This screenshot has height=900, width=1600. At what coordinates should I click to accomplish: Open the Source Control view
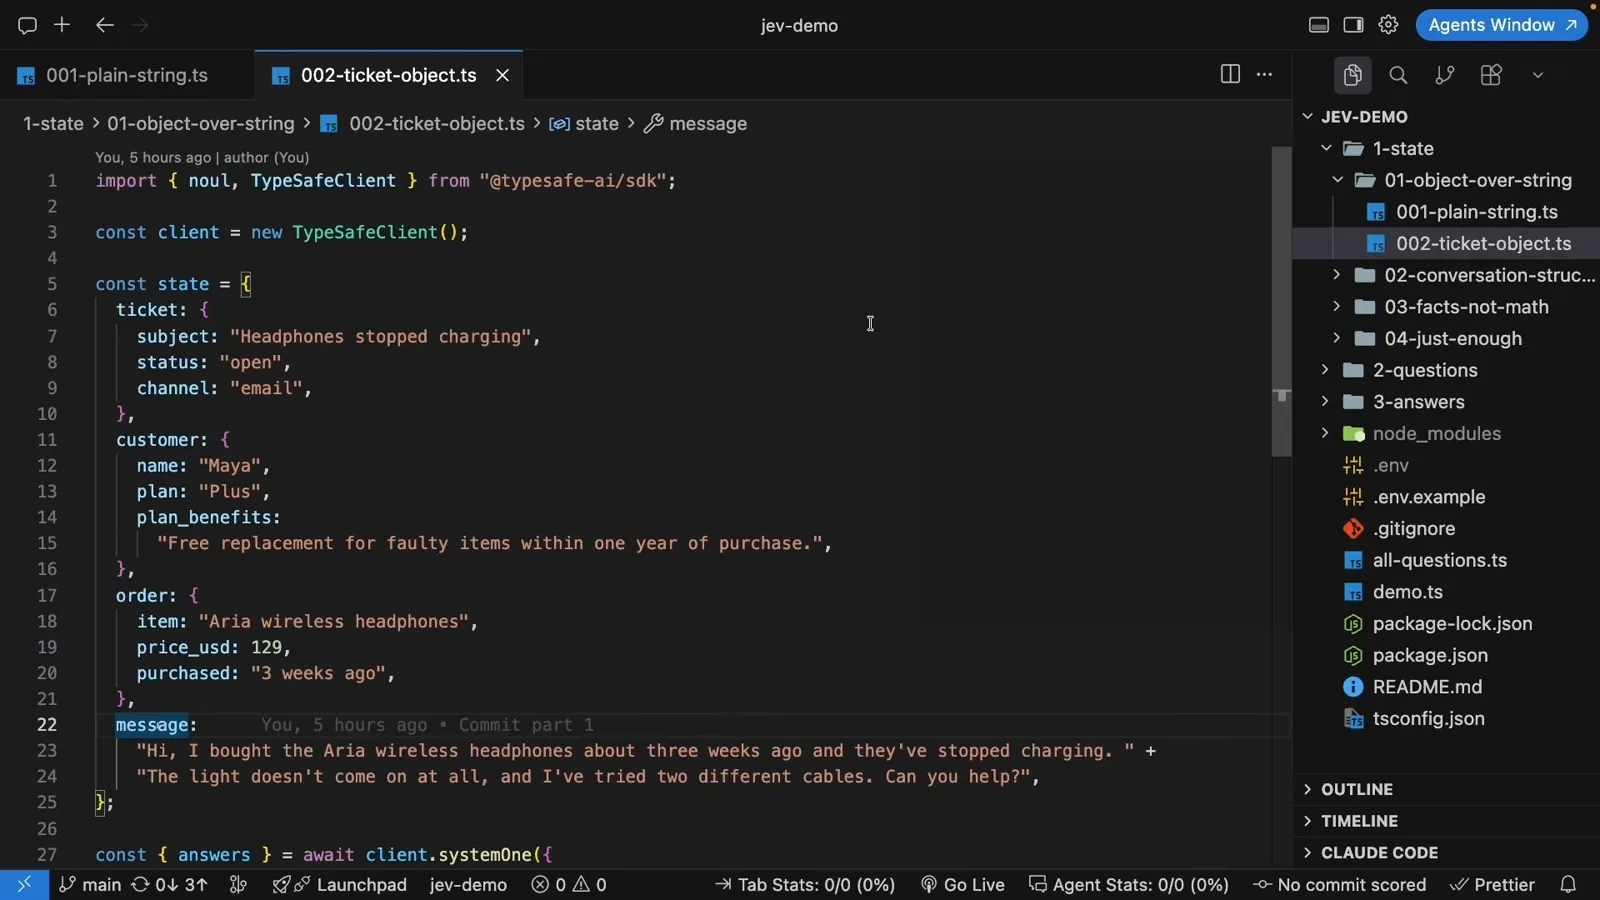click(x=1444, y=75)
